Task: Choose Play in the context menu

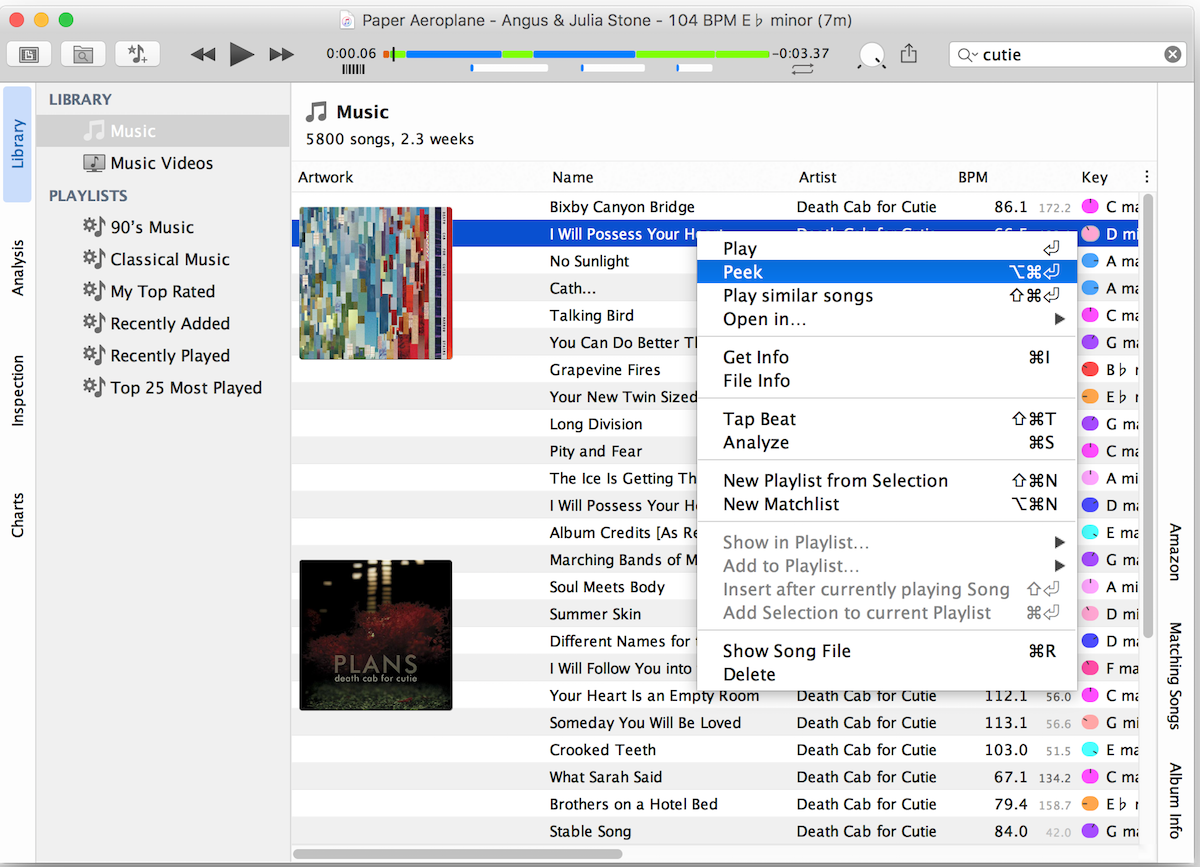Action: (887, 248)
